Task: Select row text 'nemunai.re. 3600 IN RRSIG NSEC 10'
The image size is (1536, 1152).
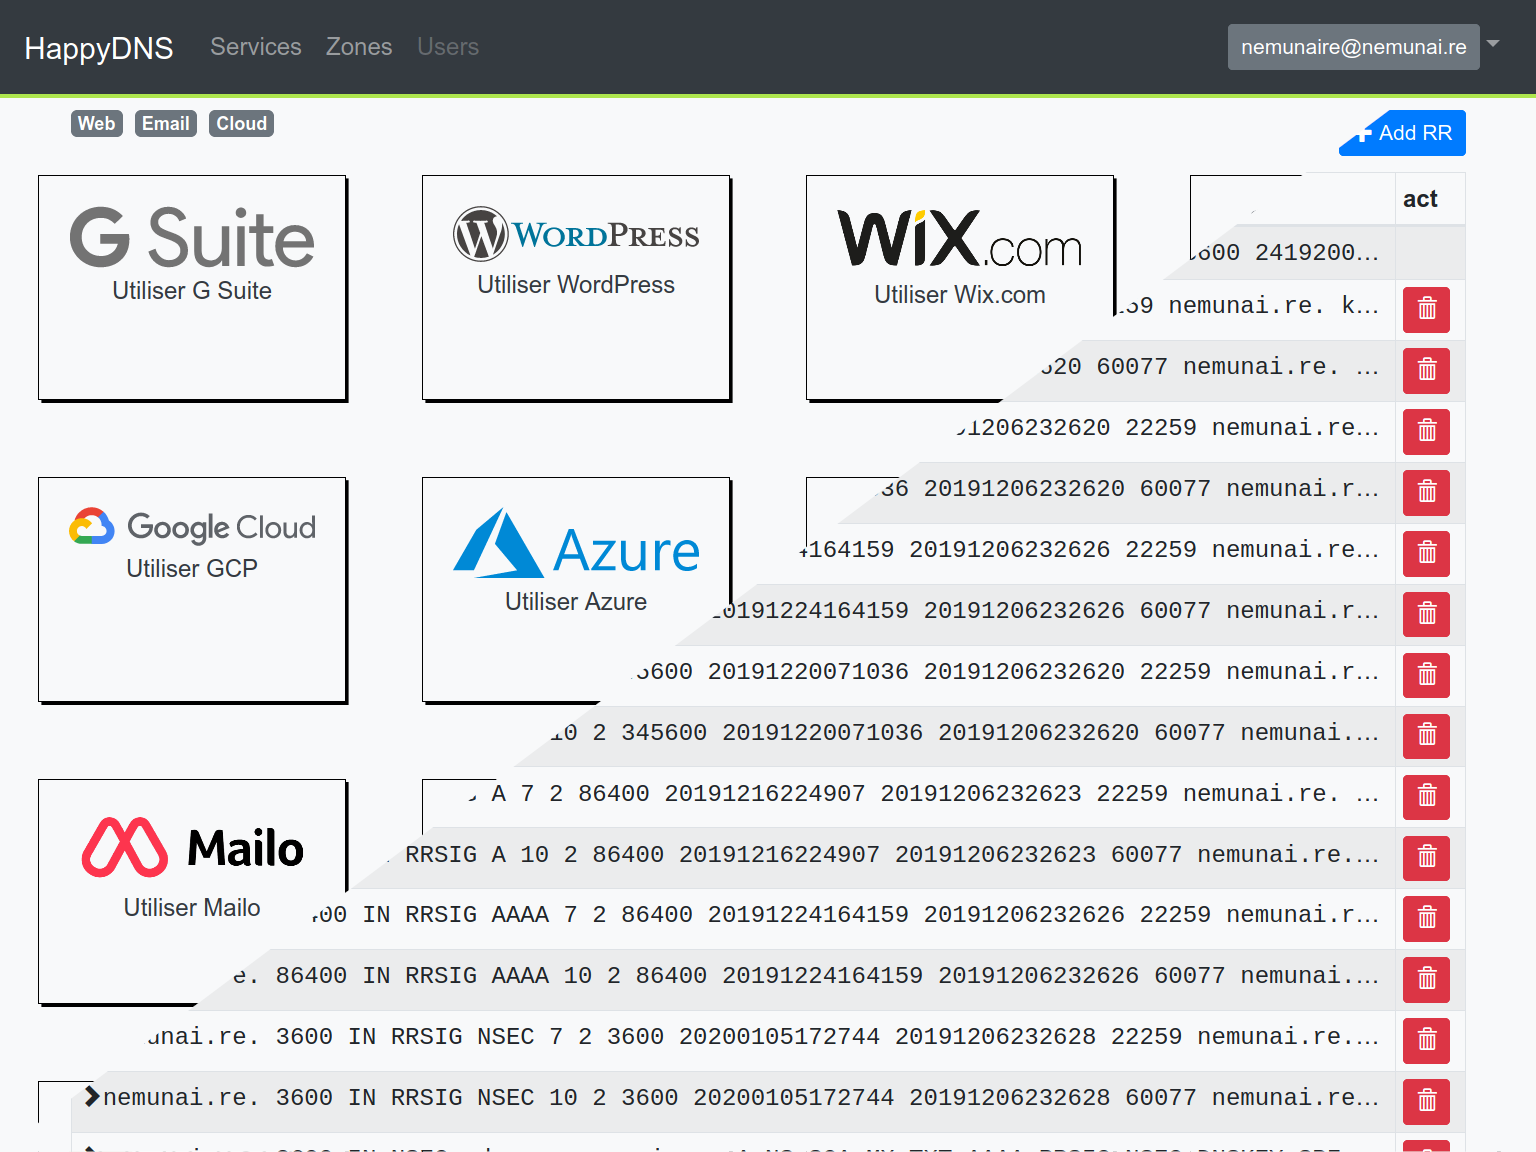Action: point(341,1097)
